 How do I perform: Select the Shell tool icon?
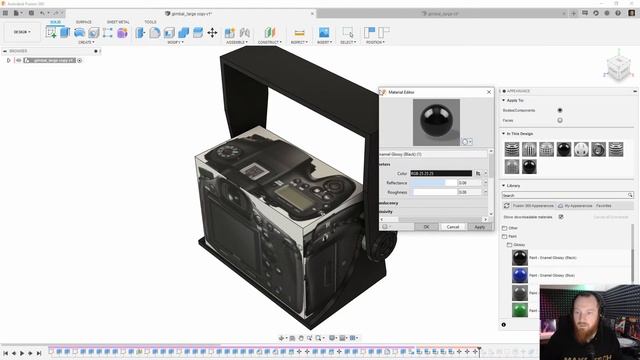click(x=169, y=32)
